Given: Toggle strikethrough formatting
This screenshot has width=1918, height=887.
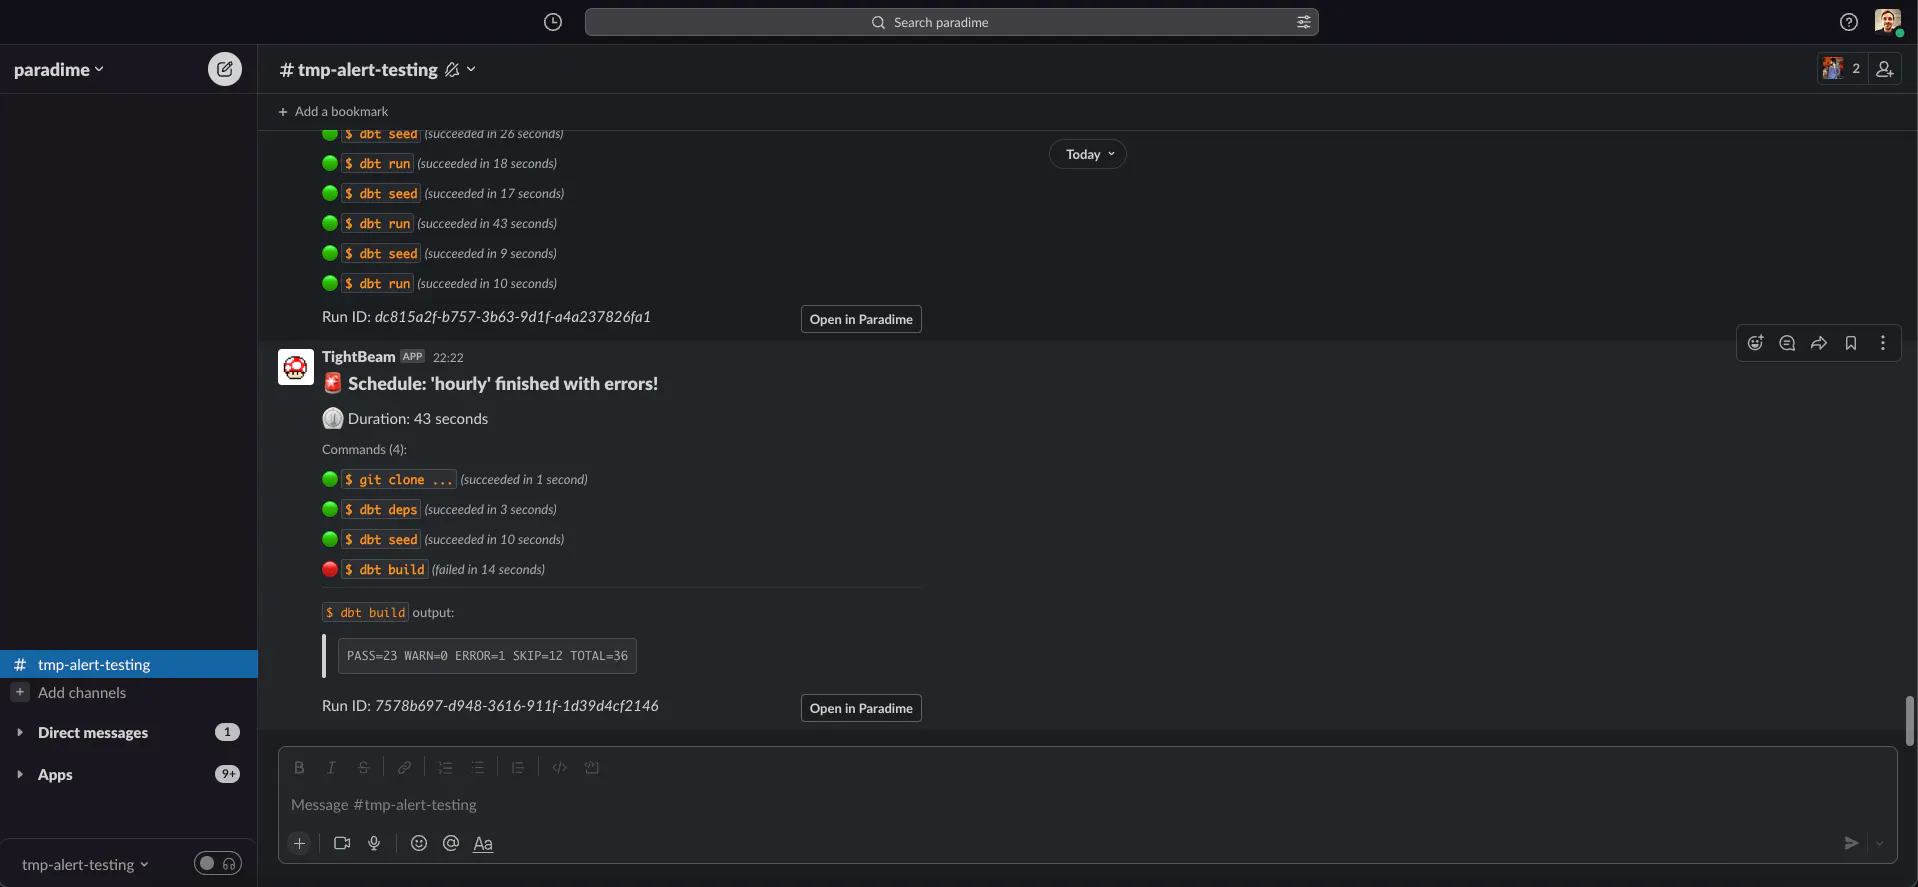Looking at the screenshot, I should (x=364, y=768).
